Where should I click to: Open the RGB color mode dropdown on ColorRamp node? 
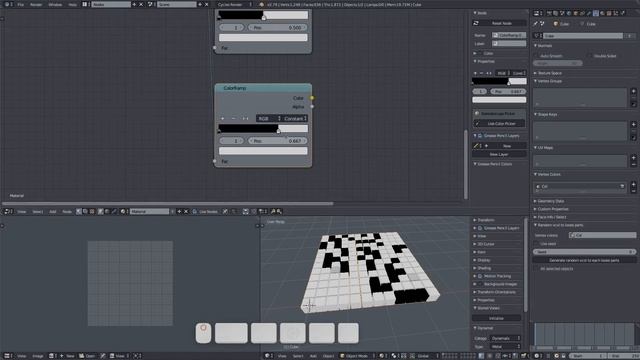[x=269, y=118]
